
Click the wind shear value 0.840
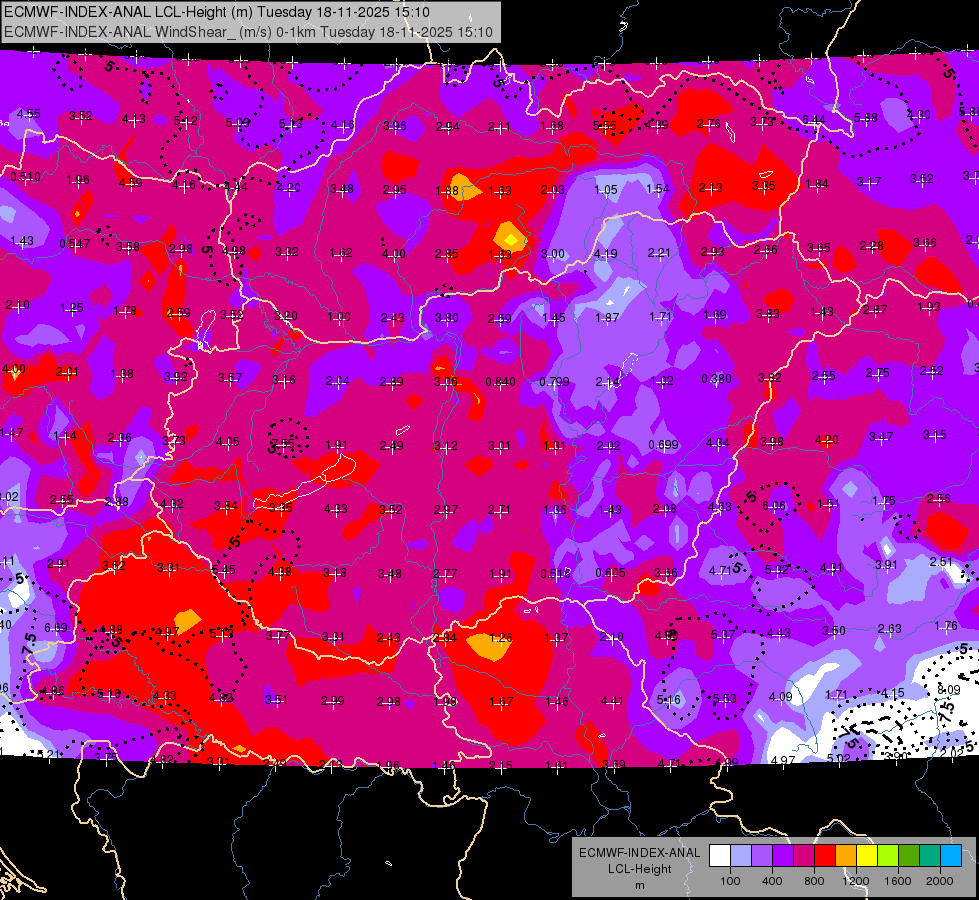[x=500, y=382]
